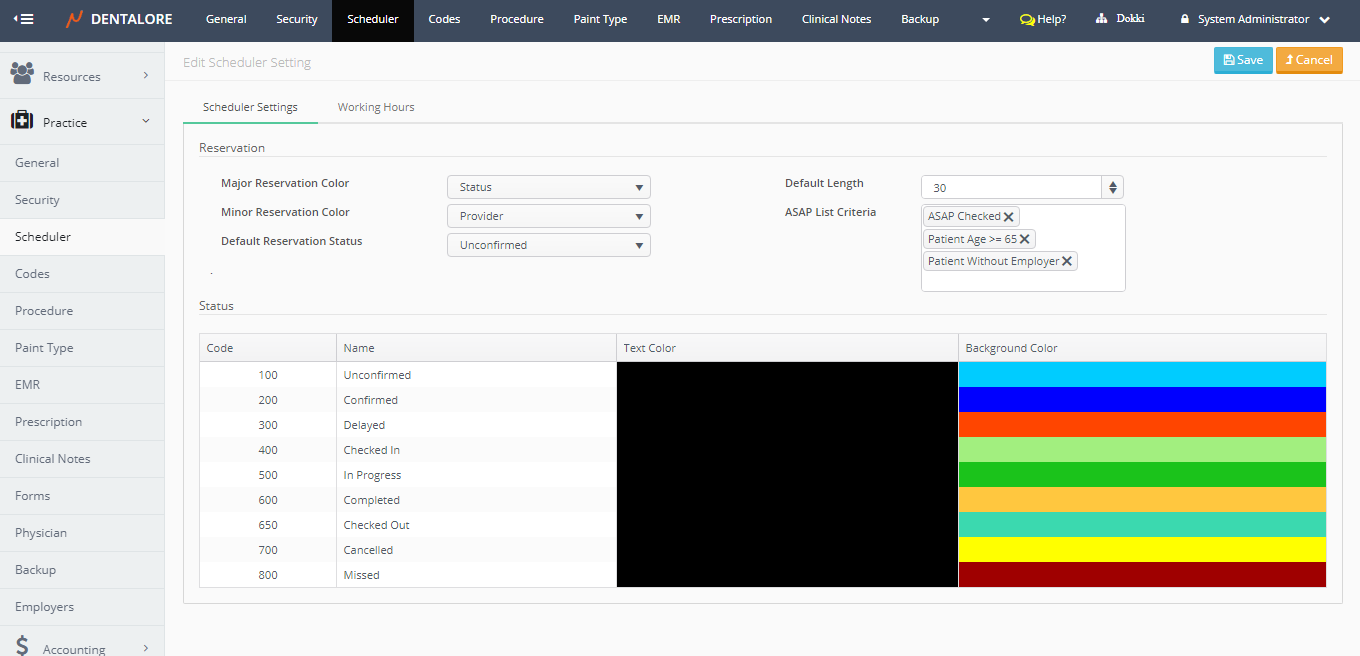
Task: Click the Dentalore logo icon
Action: pos(75,19)
